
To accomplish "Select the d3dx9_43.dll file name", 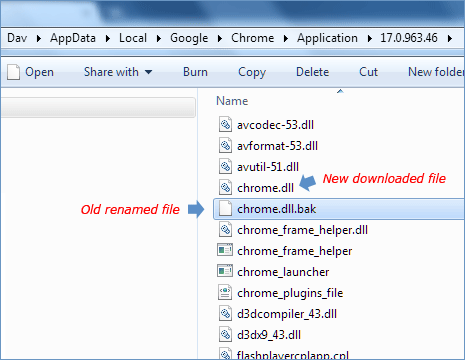I will pyautogui.click(x=269, y=335).
